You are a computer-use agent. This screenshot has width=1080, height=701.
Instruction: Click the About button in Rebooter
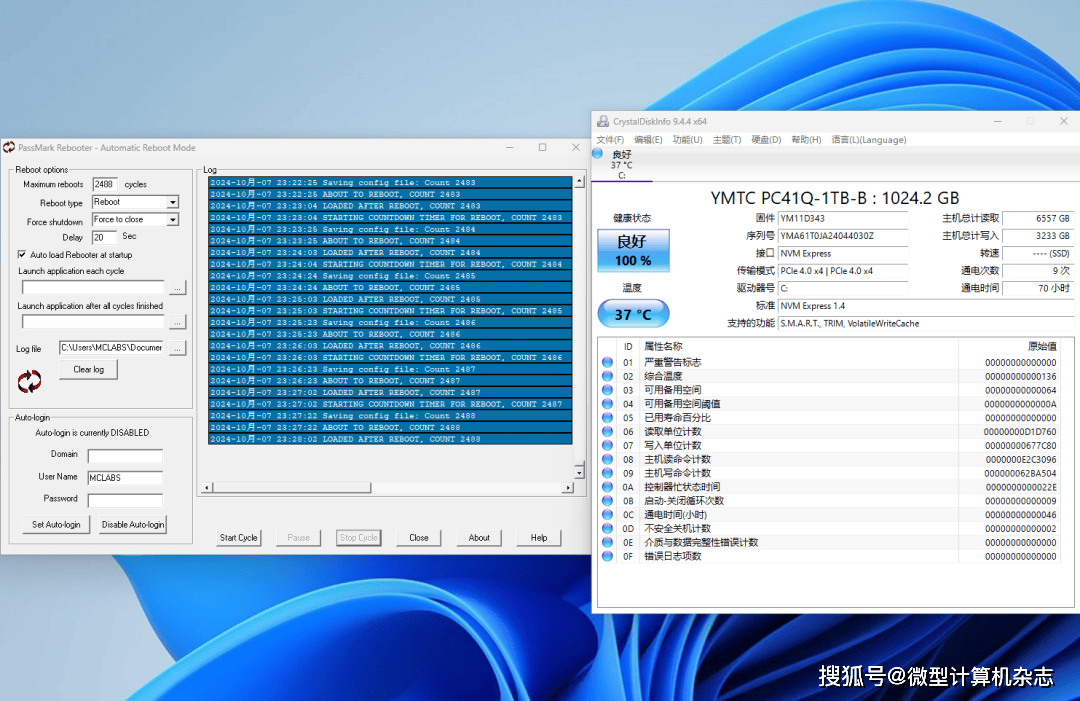(x=479, y=538)
